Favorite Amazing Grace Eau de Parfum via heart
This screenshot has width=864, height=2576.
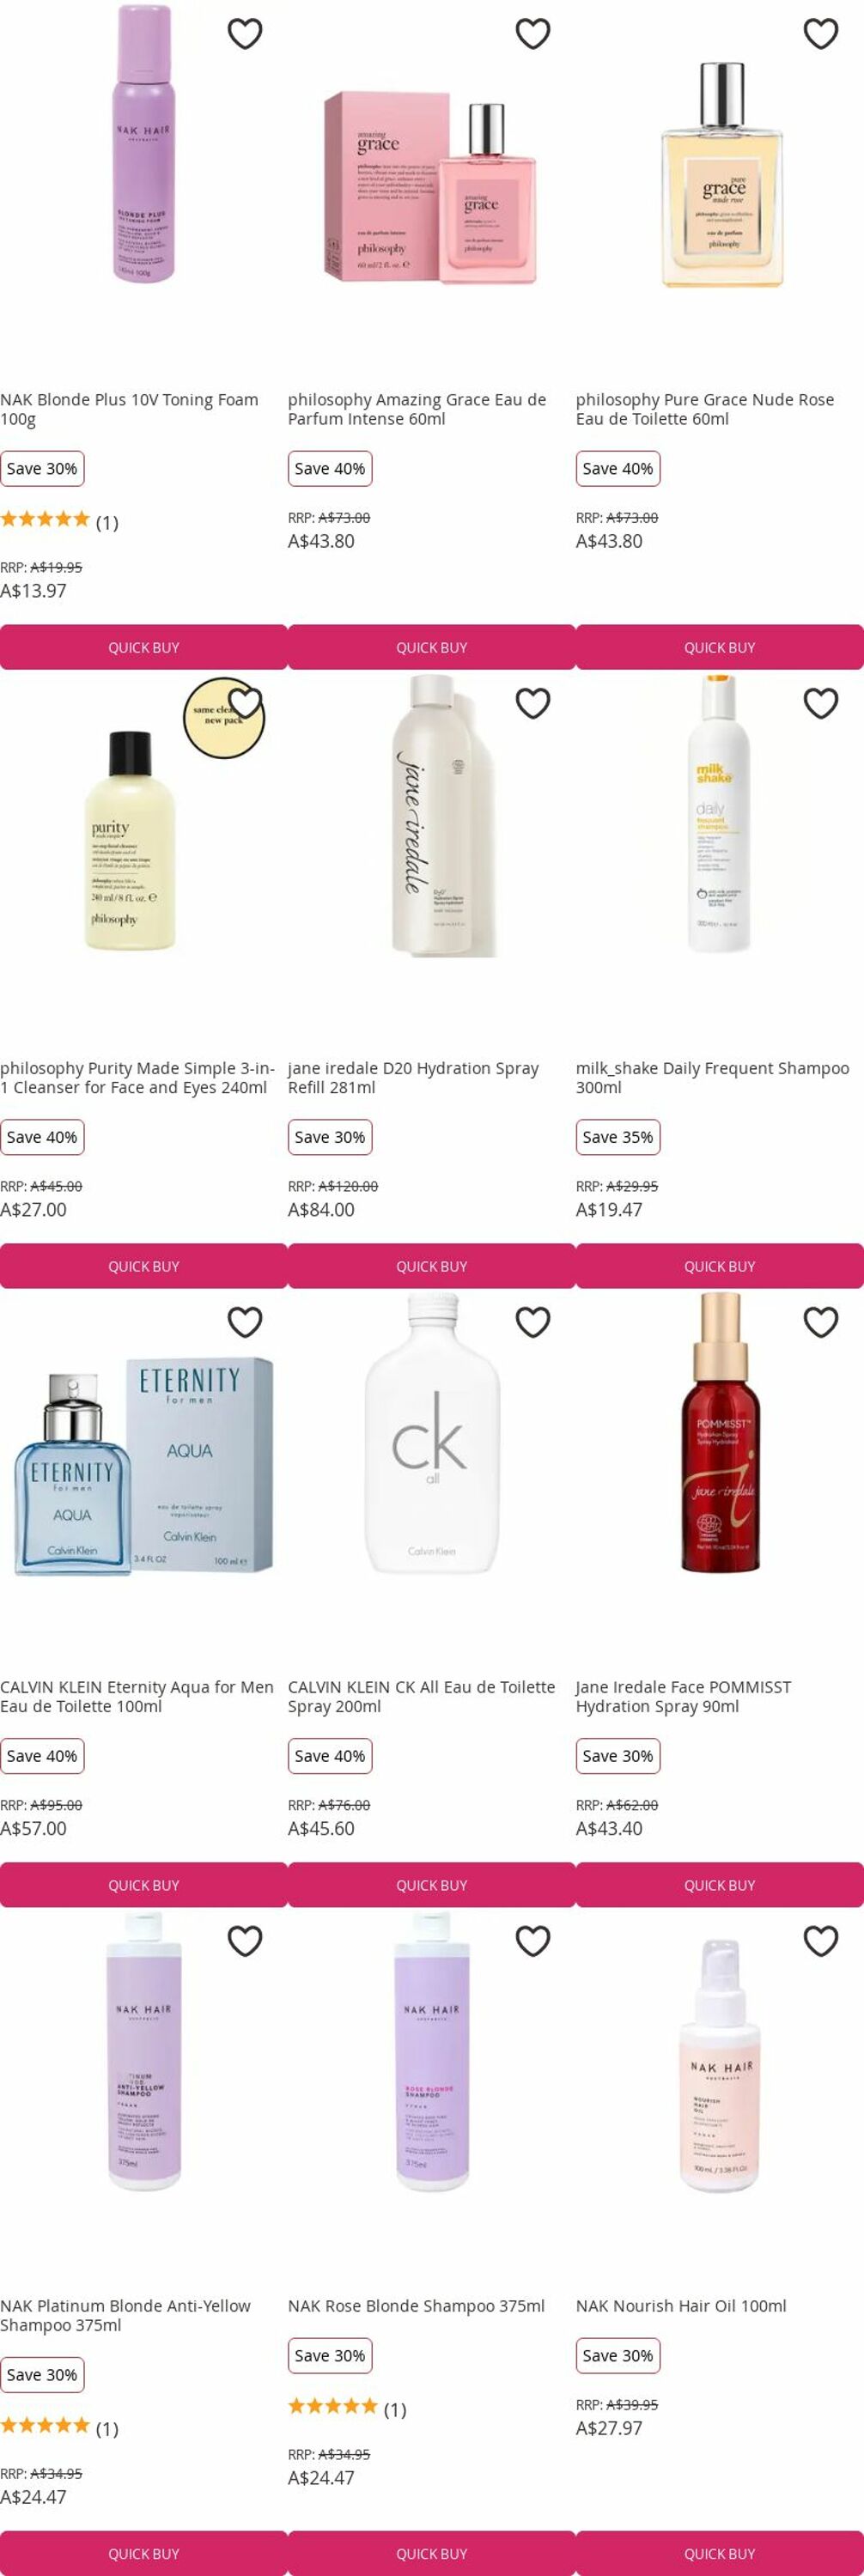533,34
